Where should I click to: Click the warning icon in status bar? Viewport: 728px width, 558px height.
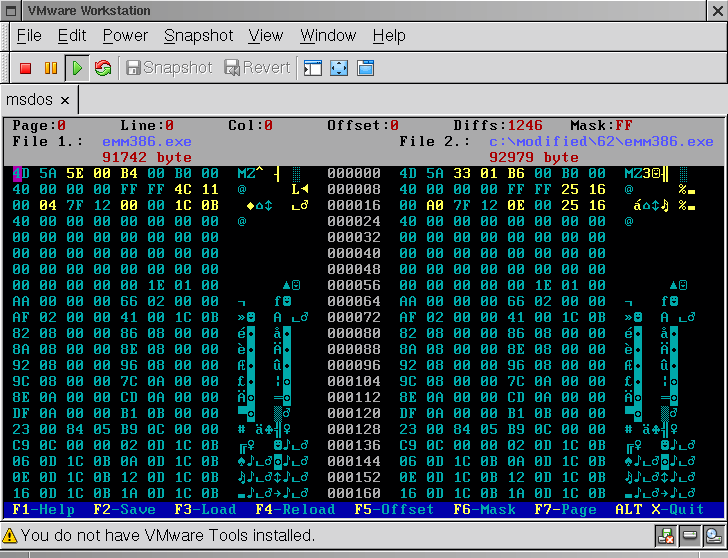[x=10, y=536]
